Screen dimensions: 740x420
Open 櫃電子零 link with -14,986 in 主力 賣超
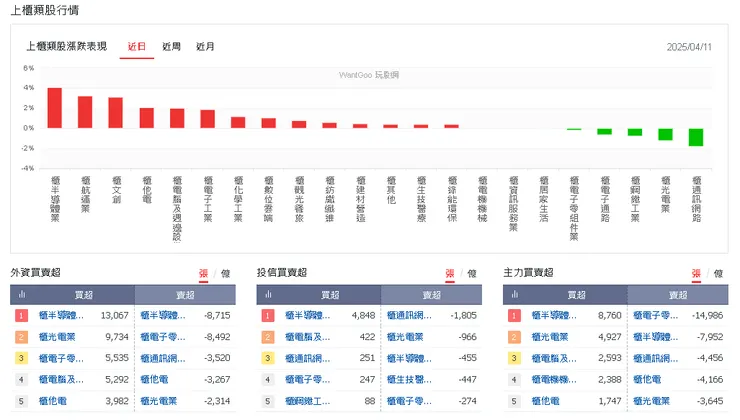(x=656, y=315)
